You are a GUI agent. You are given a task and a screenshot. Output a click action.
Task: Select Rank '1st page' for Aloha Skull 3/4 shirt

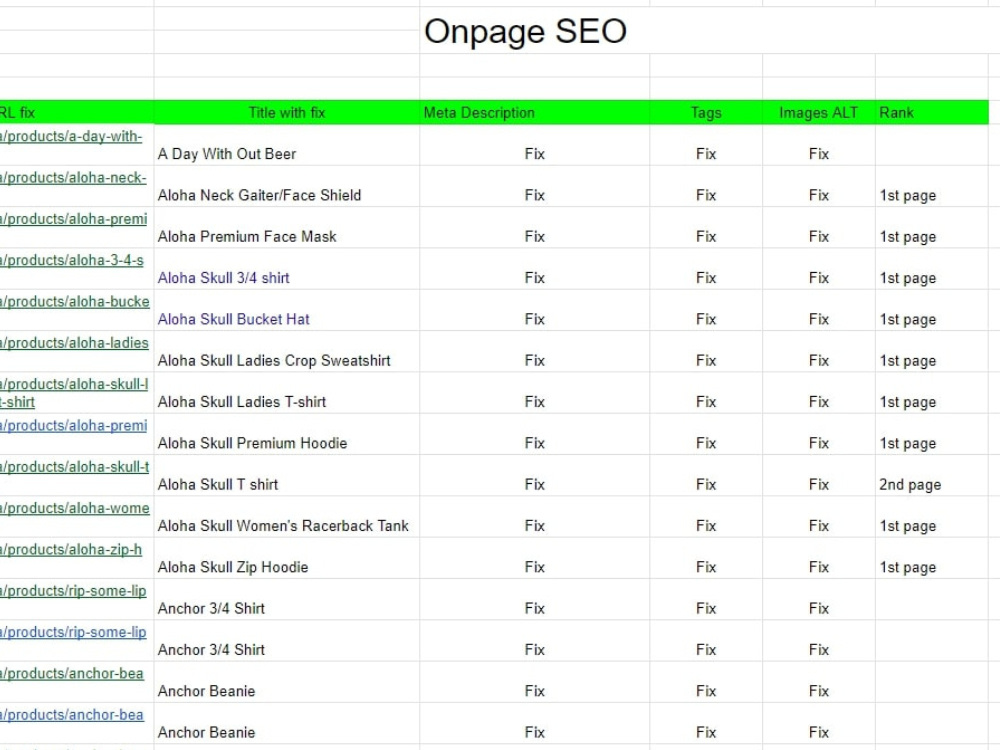click(x=932, y=270)
